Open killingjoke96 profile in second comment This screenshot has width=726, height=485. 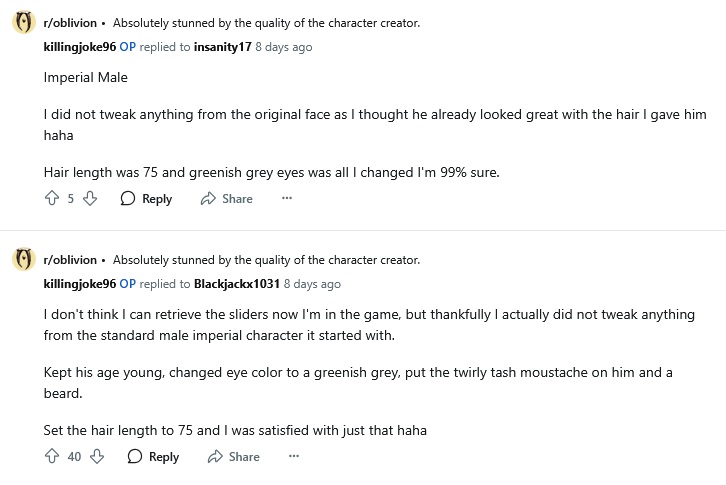click(80, 284)
